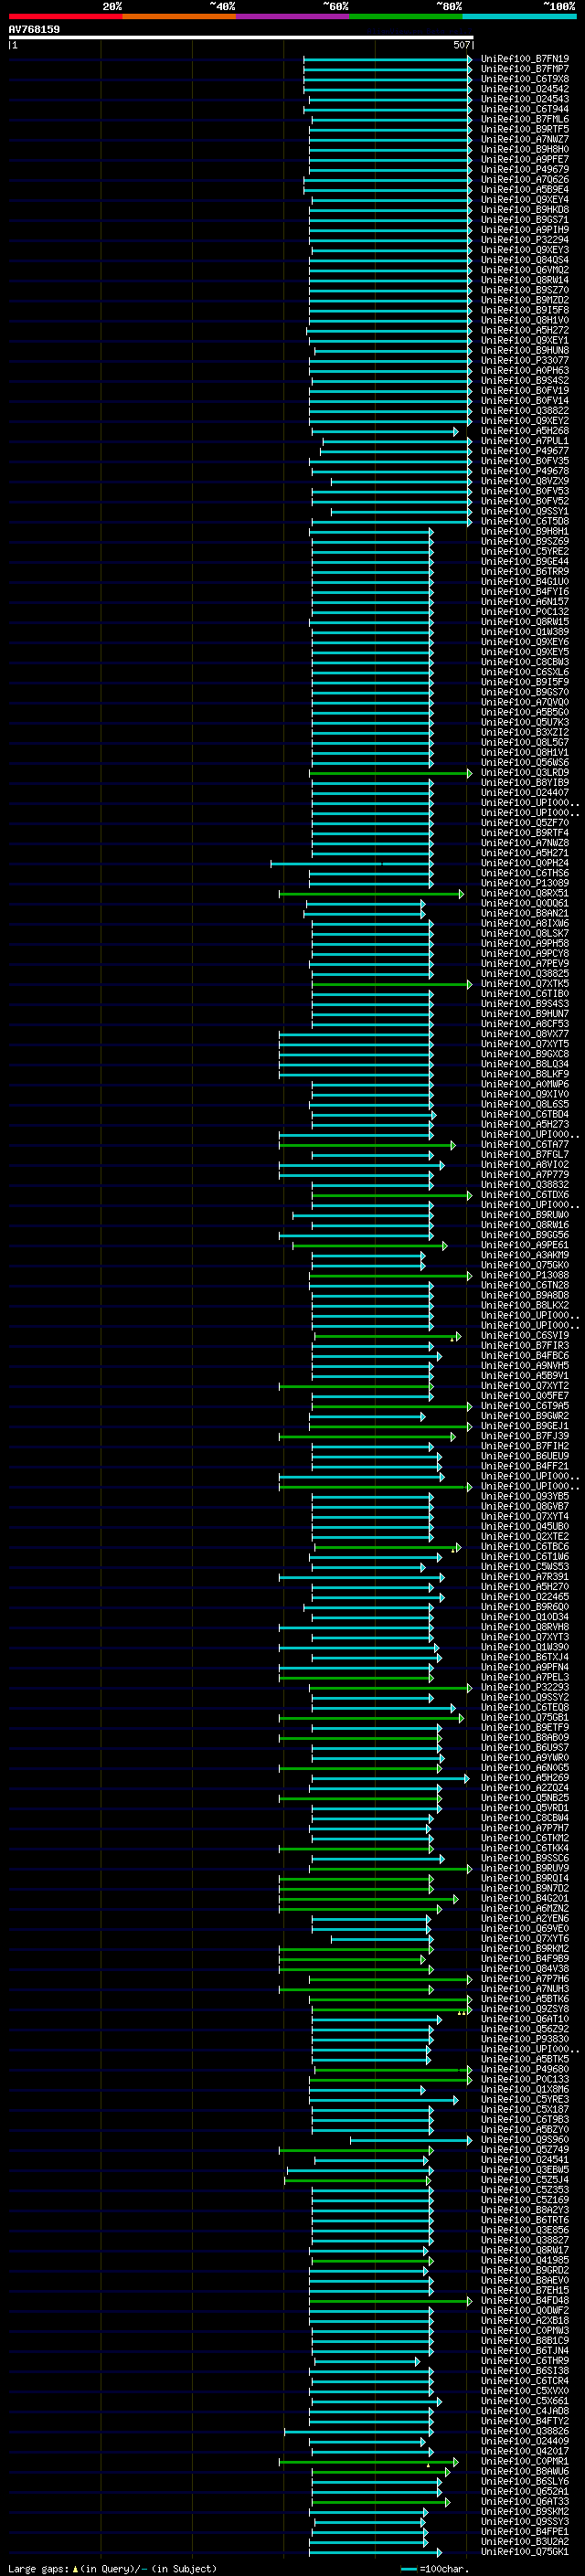Screen dimensions: 585x2576
Task: Select hit label UniRef100_Q6AT33
Action: 525,2504
